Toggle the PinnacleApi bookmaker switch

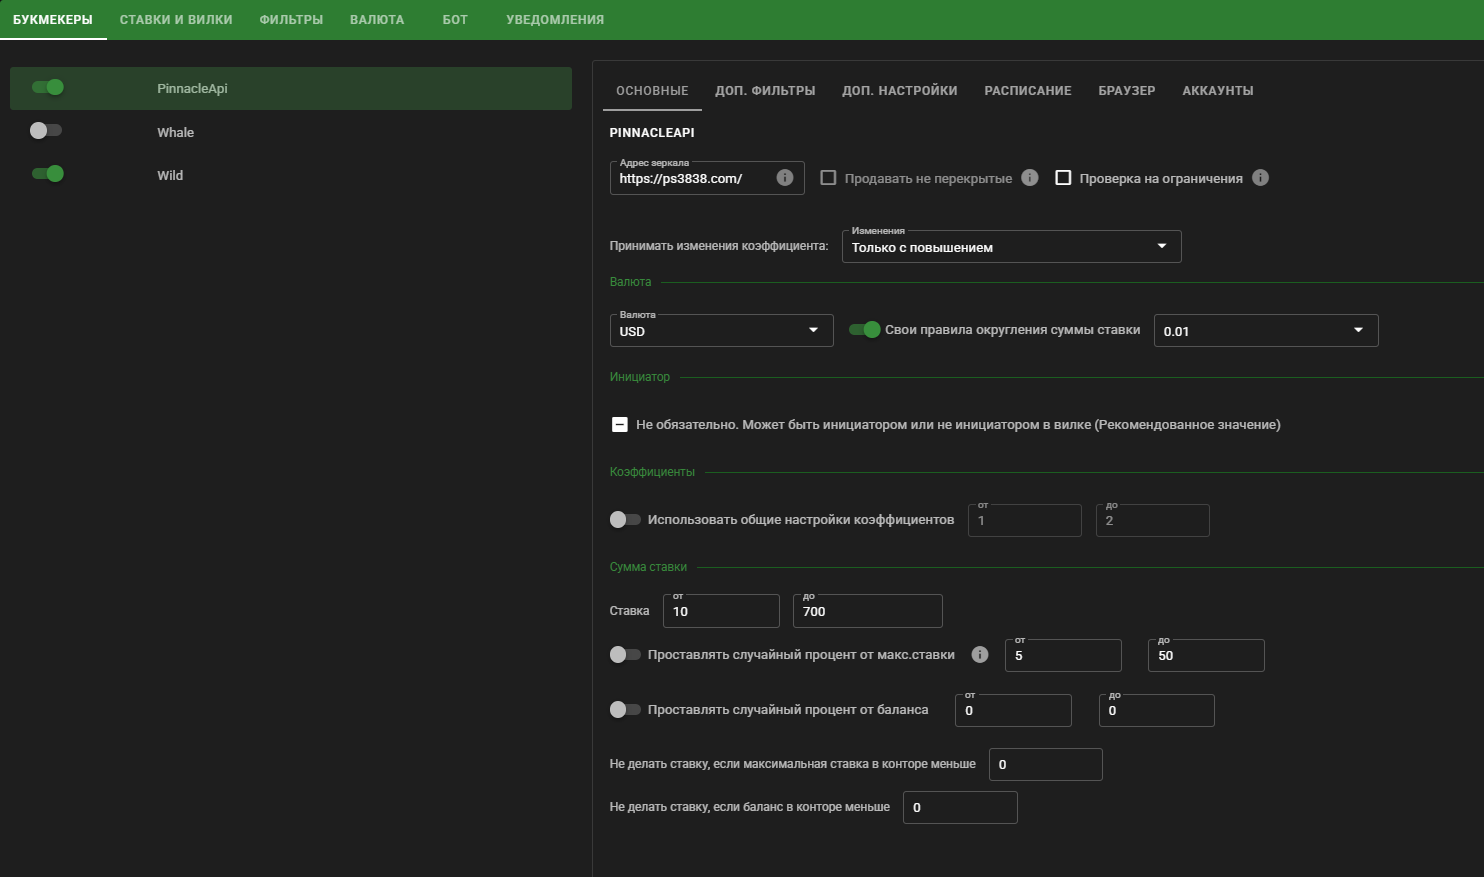point(47,88)
